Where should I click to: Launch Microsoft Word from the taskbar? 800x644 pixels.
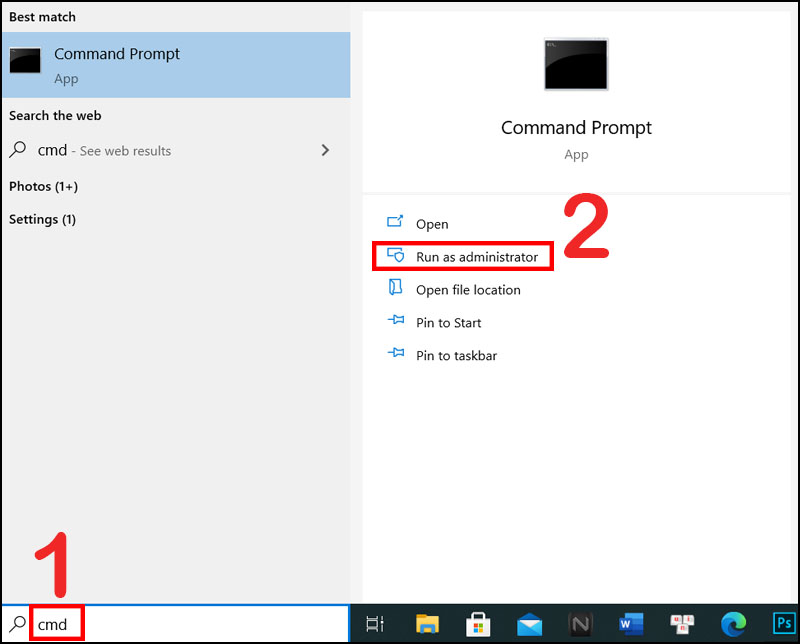(631, 624)
